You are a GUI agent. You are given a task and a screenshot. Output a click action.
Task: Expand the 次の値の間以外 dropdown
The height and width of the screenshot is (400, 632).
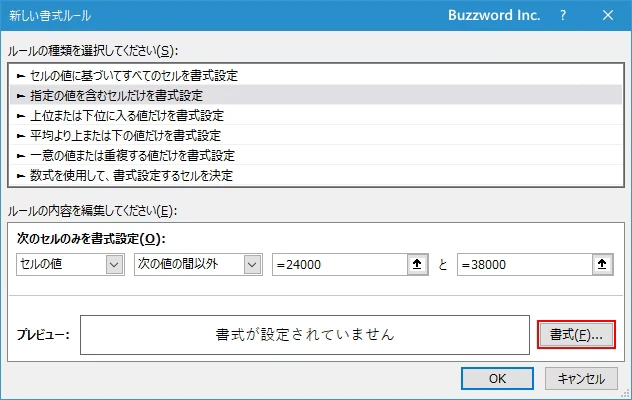click(x=197, y=265)
